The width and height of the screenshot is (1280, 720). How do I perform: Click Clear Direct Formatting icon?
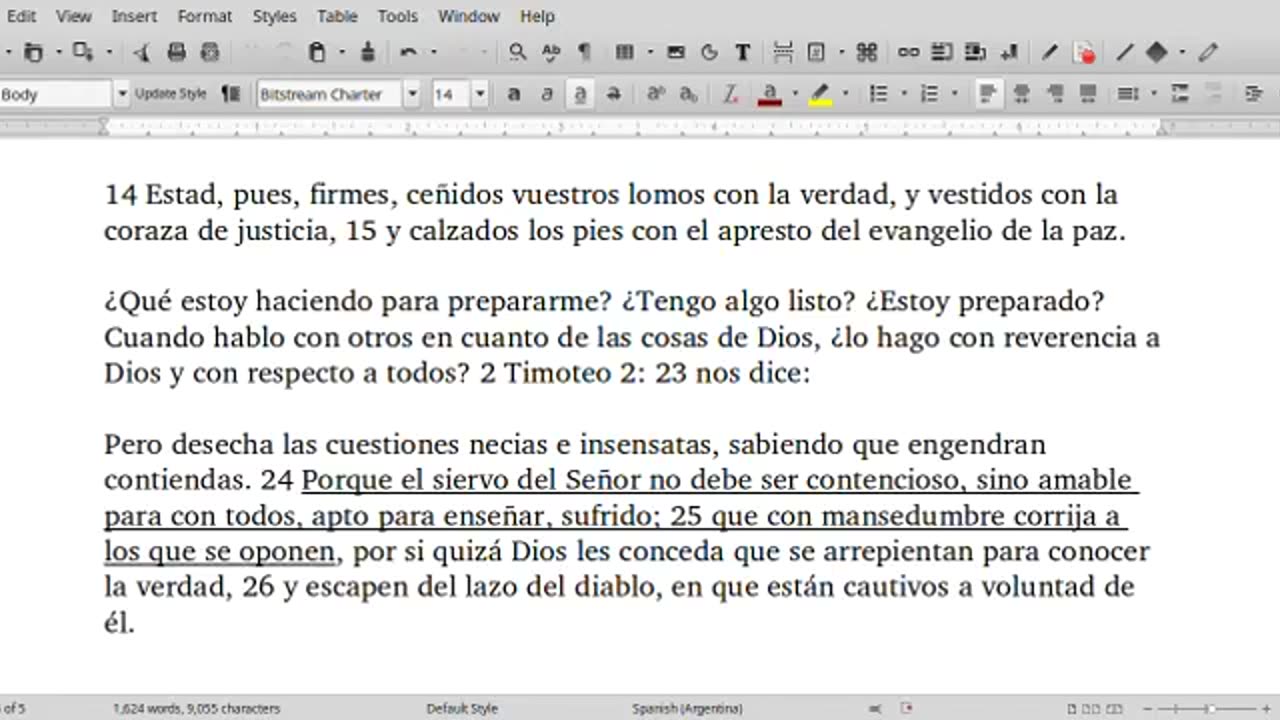(x=730, y=94)
